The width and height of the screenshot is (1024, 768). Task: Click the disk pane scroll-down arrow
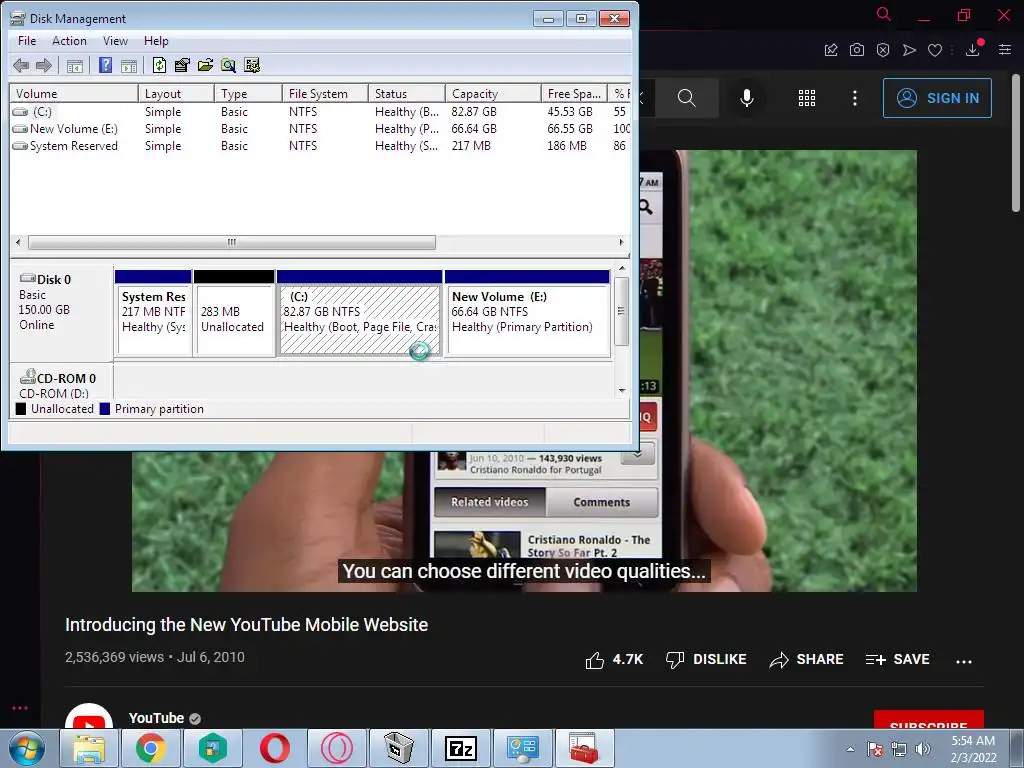[x=622, y=391]
